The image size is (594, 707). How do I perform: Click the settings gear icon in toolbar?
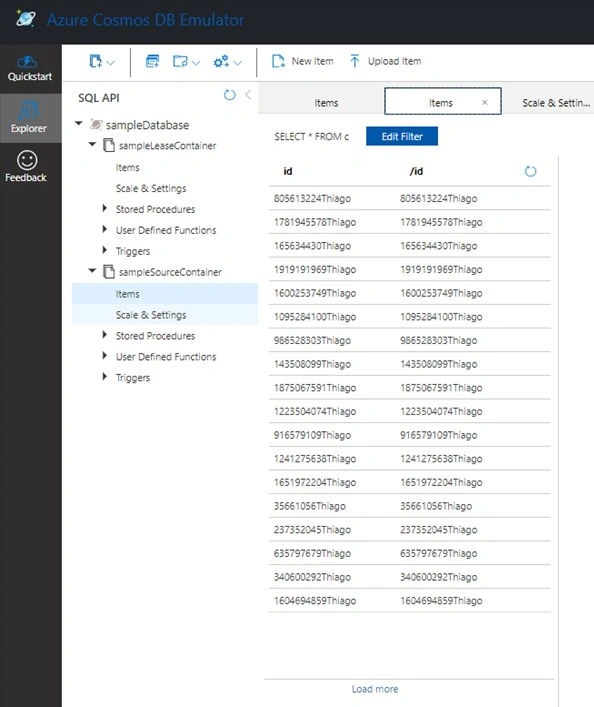tap(221, 61)
